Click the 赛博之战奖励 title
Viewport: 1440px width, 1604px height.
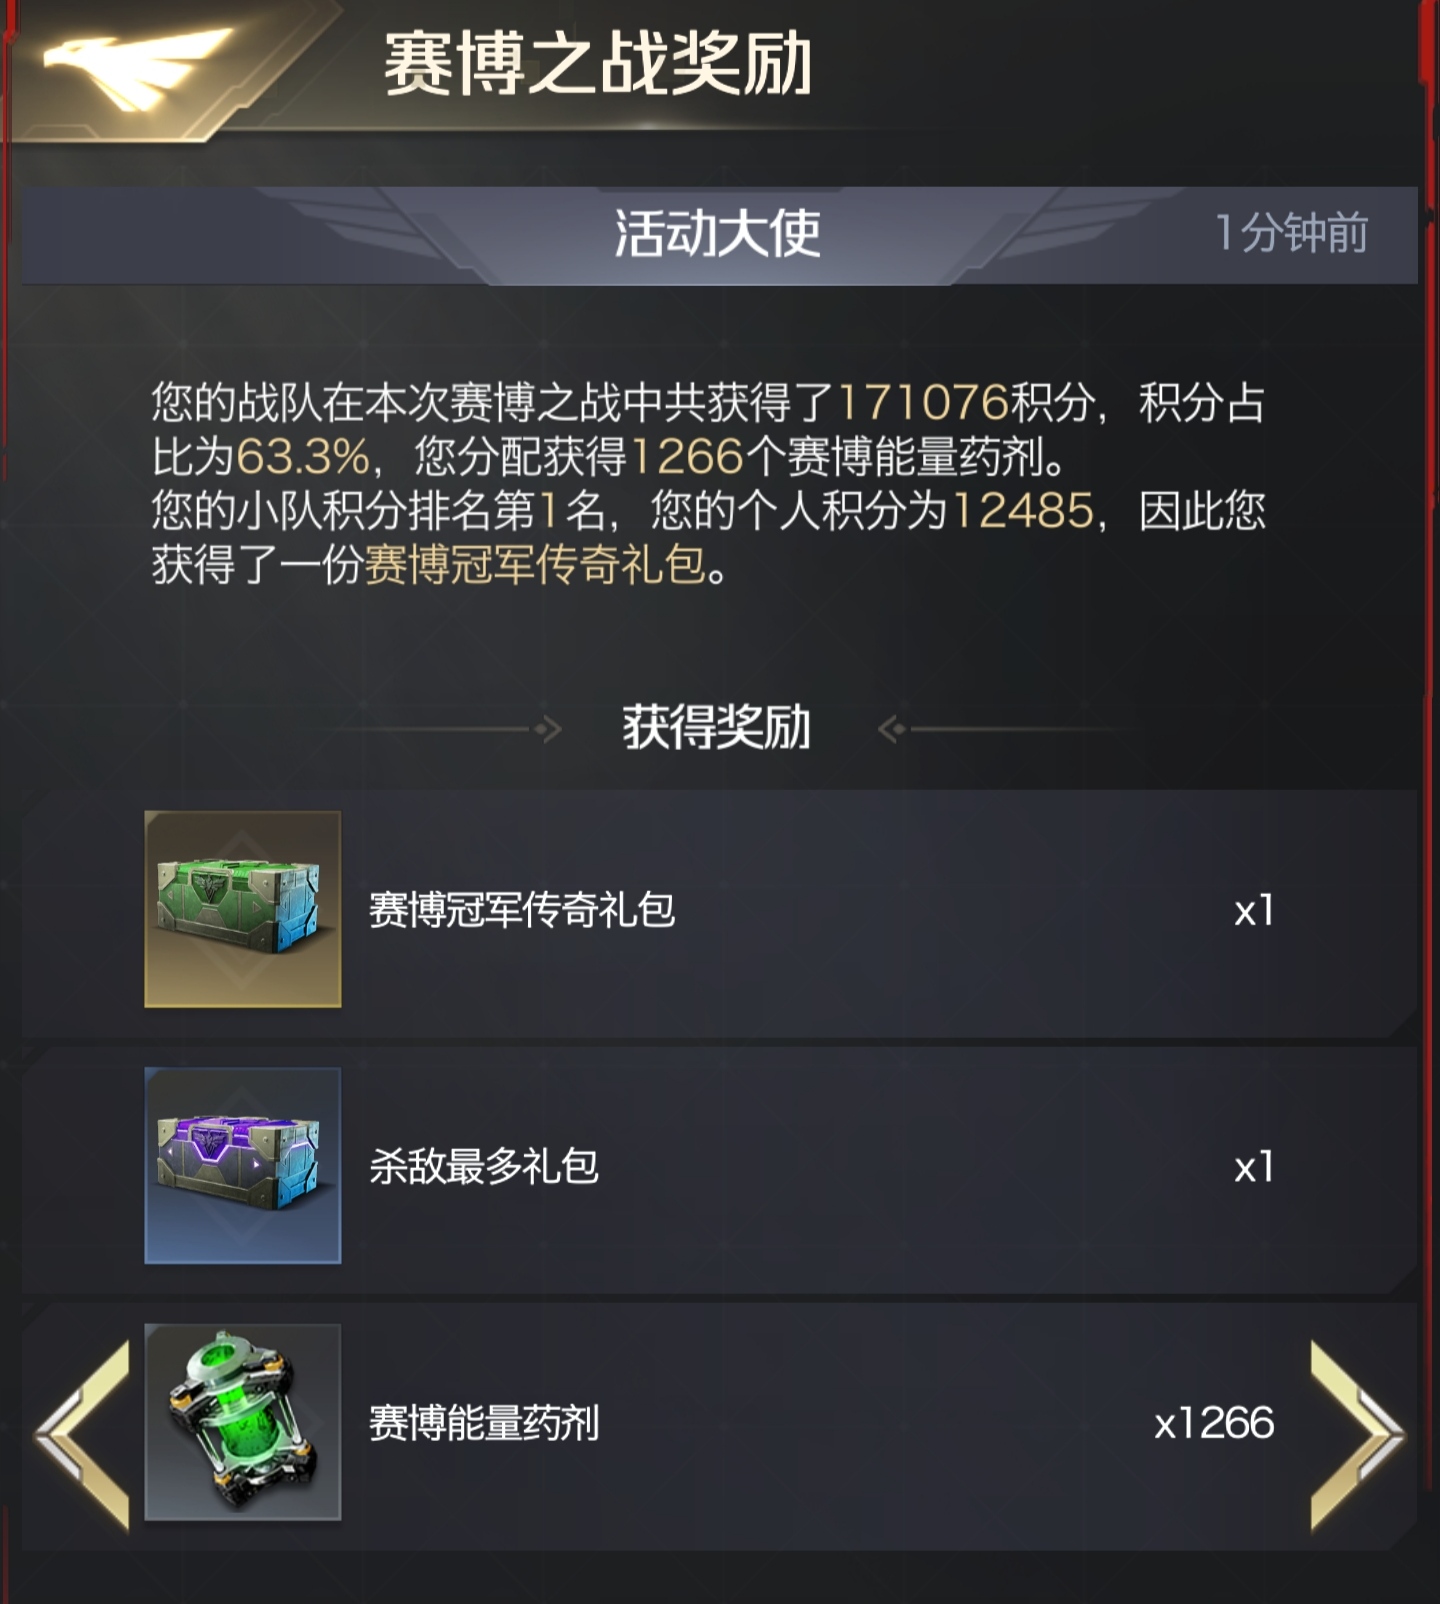(598, 64)
